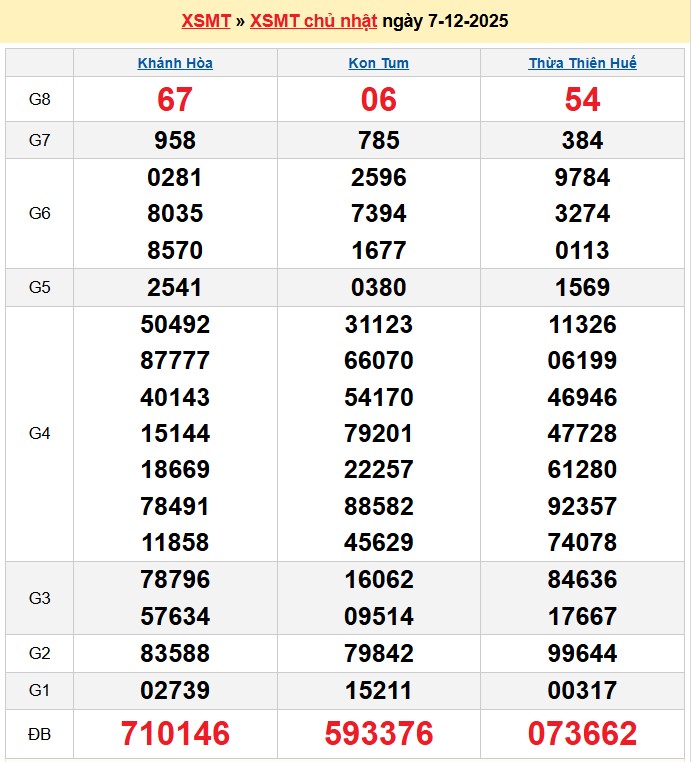The height and width of the screenshot is (762, 691).
Task: Click the red G8 number 06
Action: tap(378, 100)
